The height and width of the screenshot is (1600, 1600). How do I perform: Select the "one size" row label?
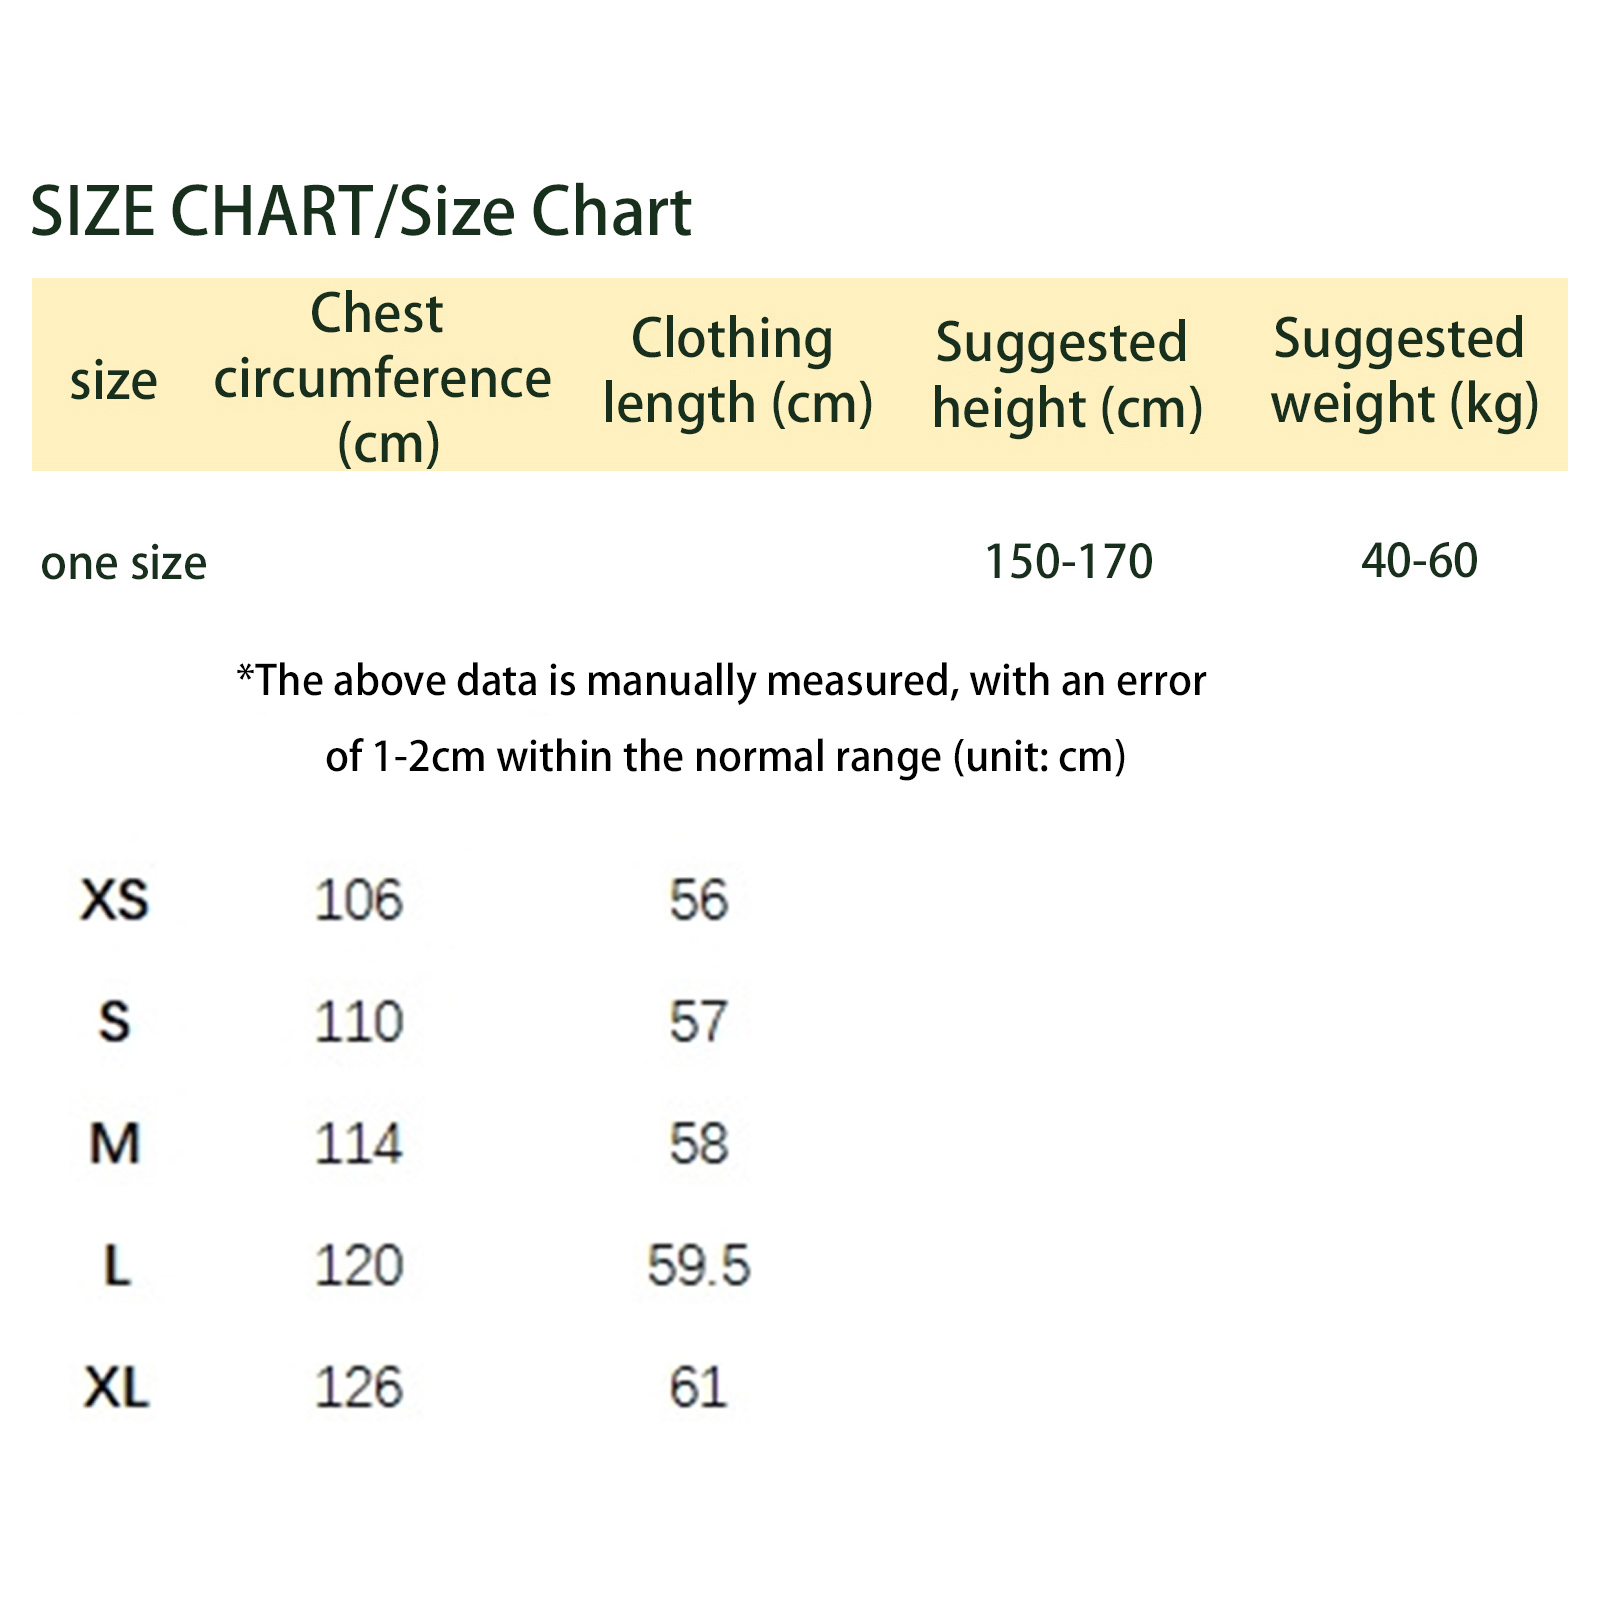[124, 564]
